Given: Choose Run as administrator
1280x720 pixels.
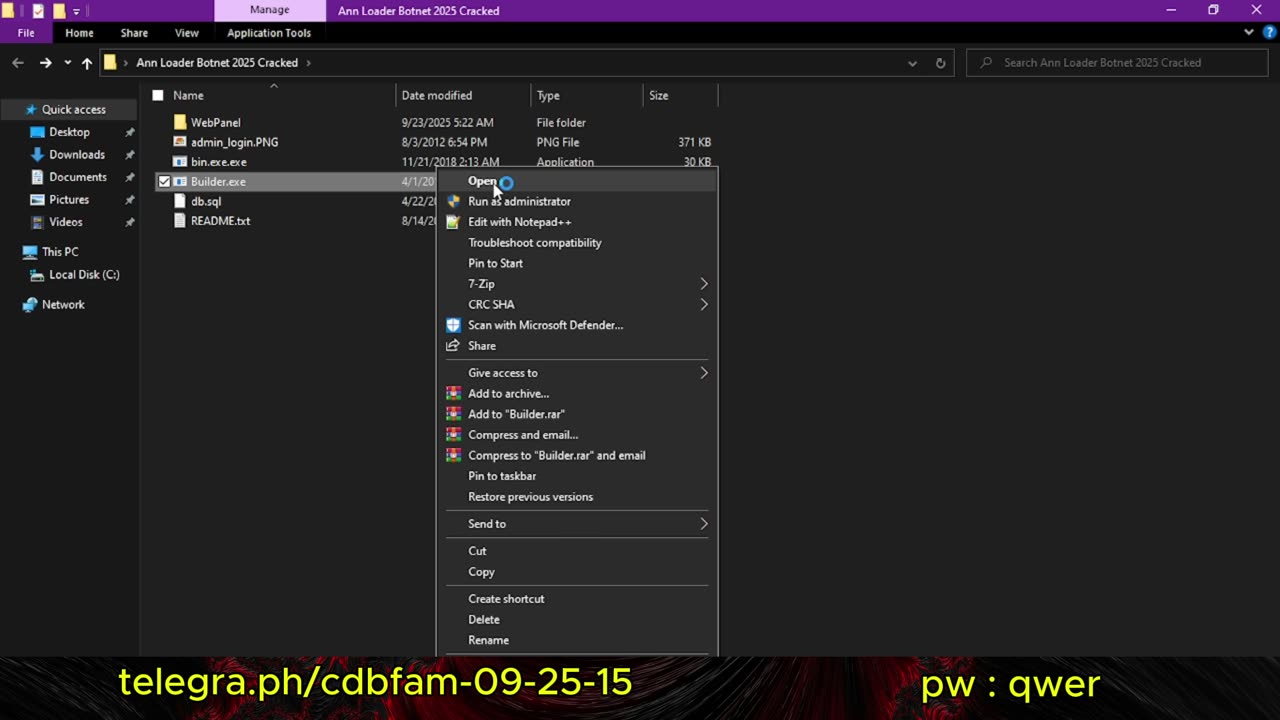Looking at the screenshot, I should (577, 202).
